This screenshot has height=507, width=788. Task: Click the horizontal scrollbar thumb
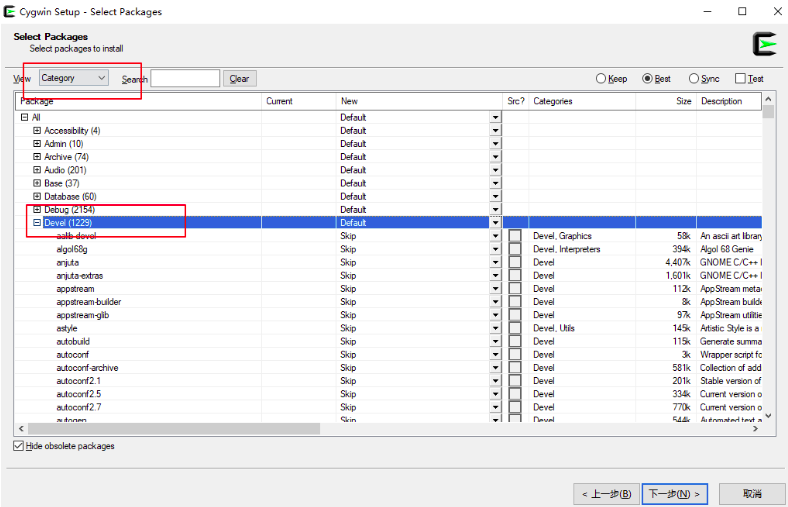[174, 429]
